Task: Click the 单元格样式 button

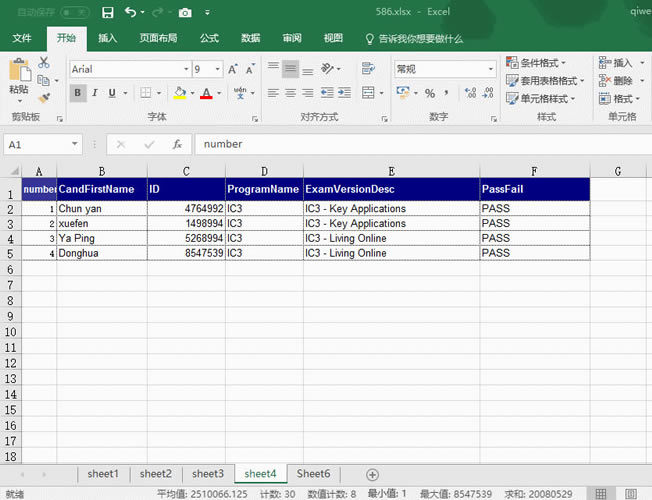Action: pyautogui.click(x=542, y=99)
